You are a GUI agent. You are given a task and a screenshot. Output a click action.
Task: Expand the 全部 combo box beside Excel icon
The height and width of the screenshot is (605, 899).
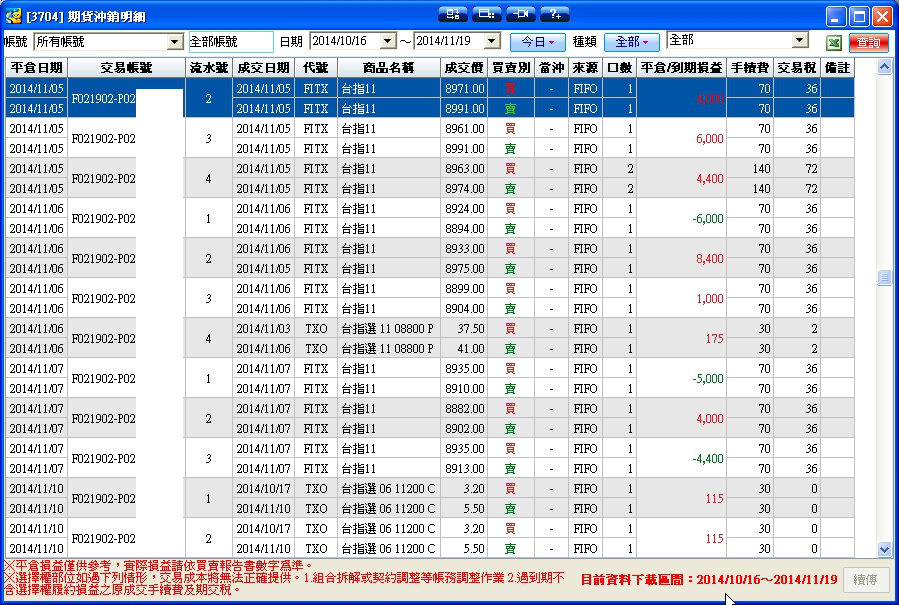pos(799,40)
